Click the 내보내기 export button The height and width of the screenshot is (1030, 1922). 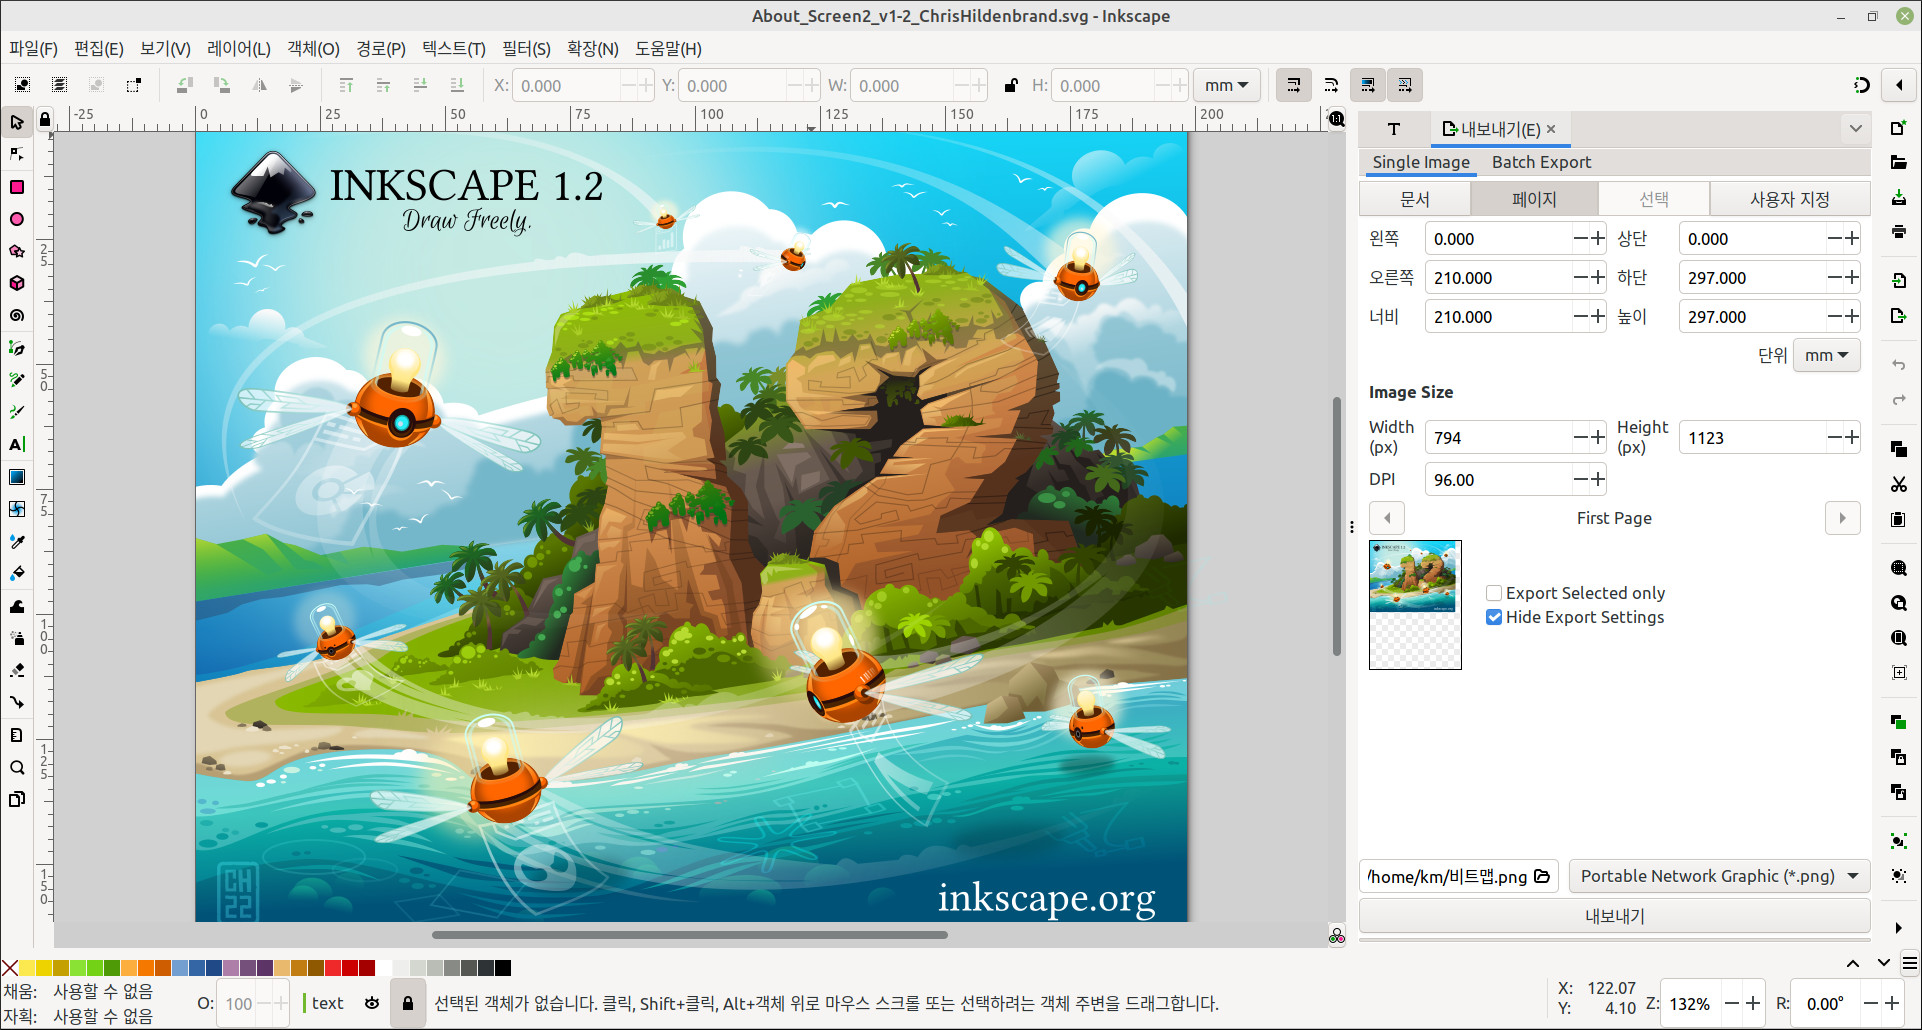point(1614,916)
